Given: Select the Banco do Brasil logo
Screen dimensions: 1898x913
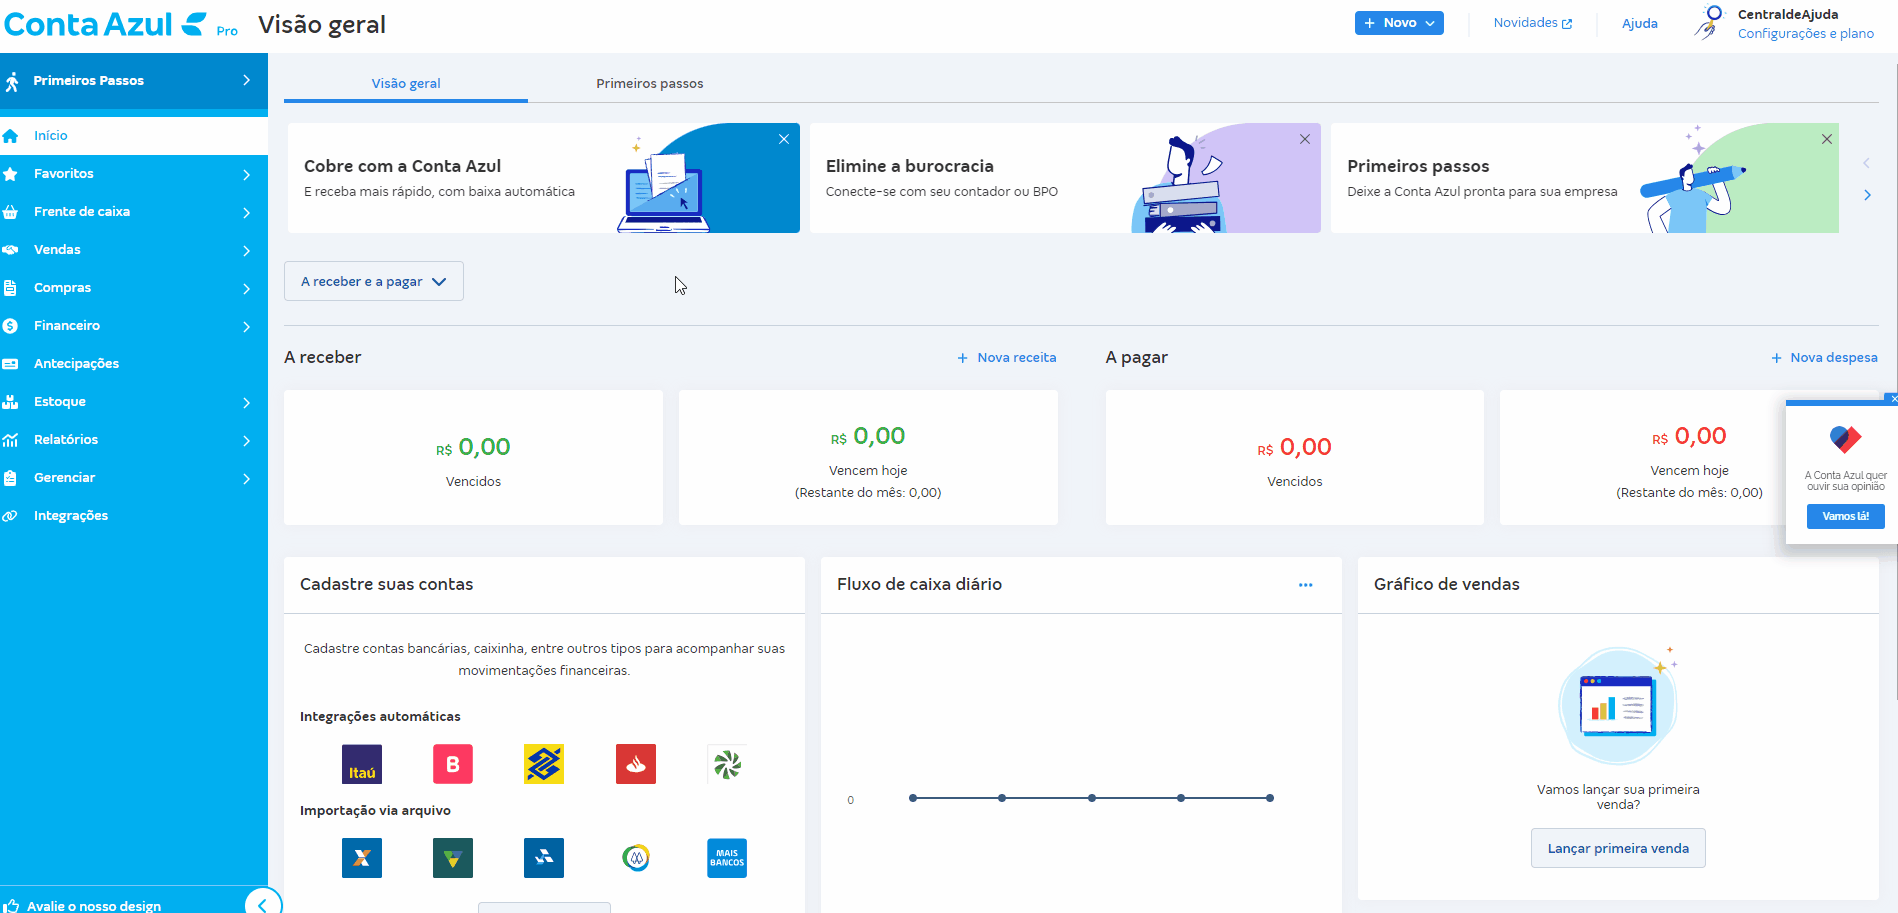Looking at the screenshot, I should [x=544, y=764].
